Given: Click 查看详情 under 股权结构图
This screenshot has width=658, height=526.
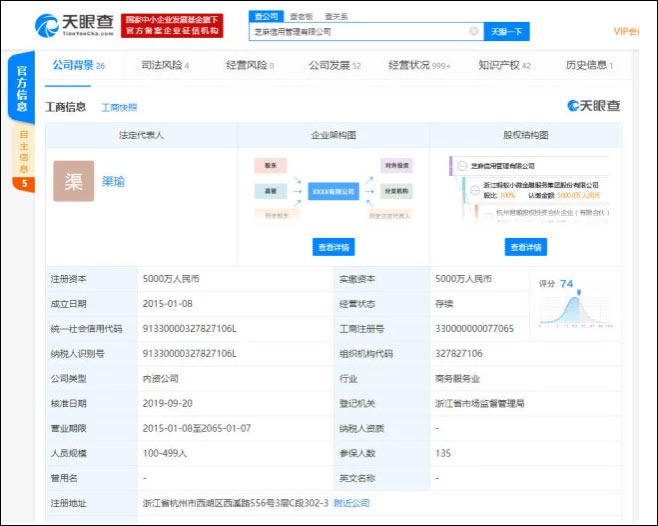Looking at the screenshot, I should click(526, 247).
